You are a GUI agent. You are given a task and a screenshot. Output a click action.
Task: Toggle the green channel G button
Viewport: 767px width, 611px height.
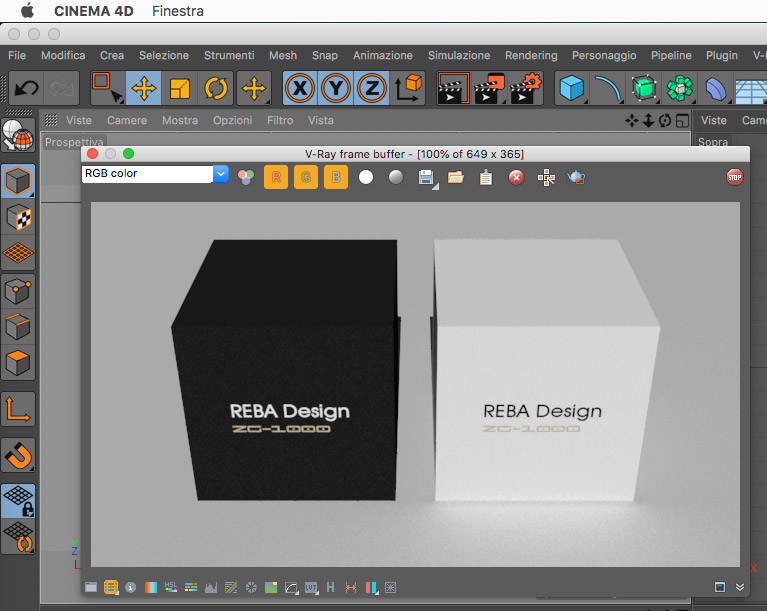306,177
